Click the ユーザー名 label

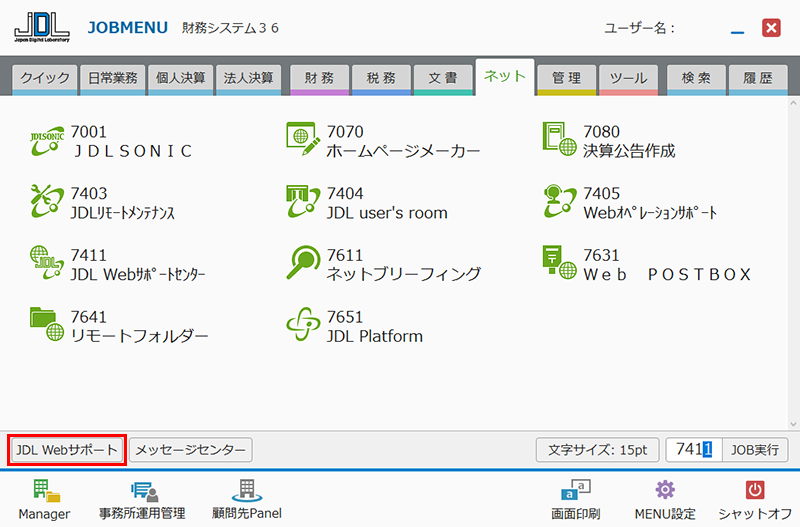[640, 28]
